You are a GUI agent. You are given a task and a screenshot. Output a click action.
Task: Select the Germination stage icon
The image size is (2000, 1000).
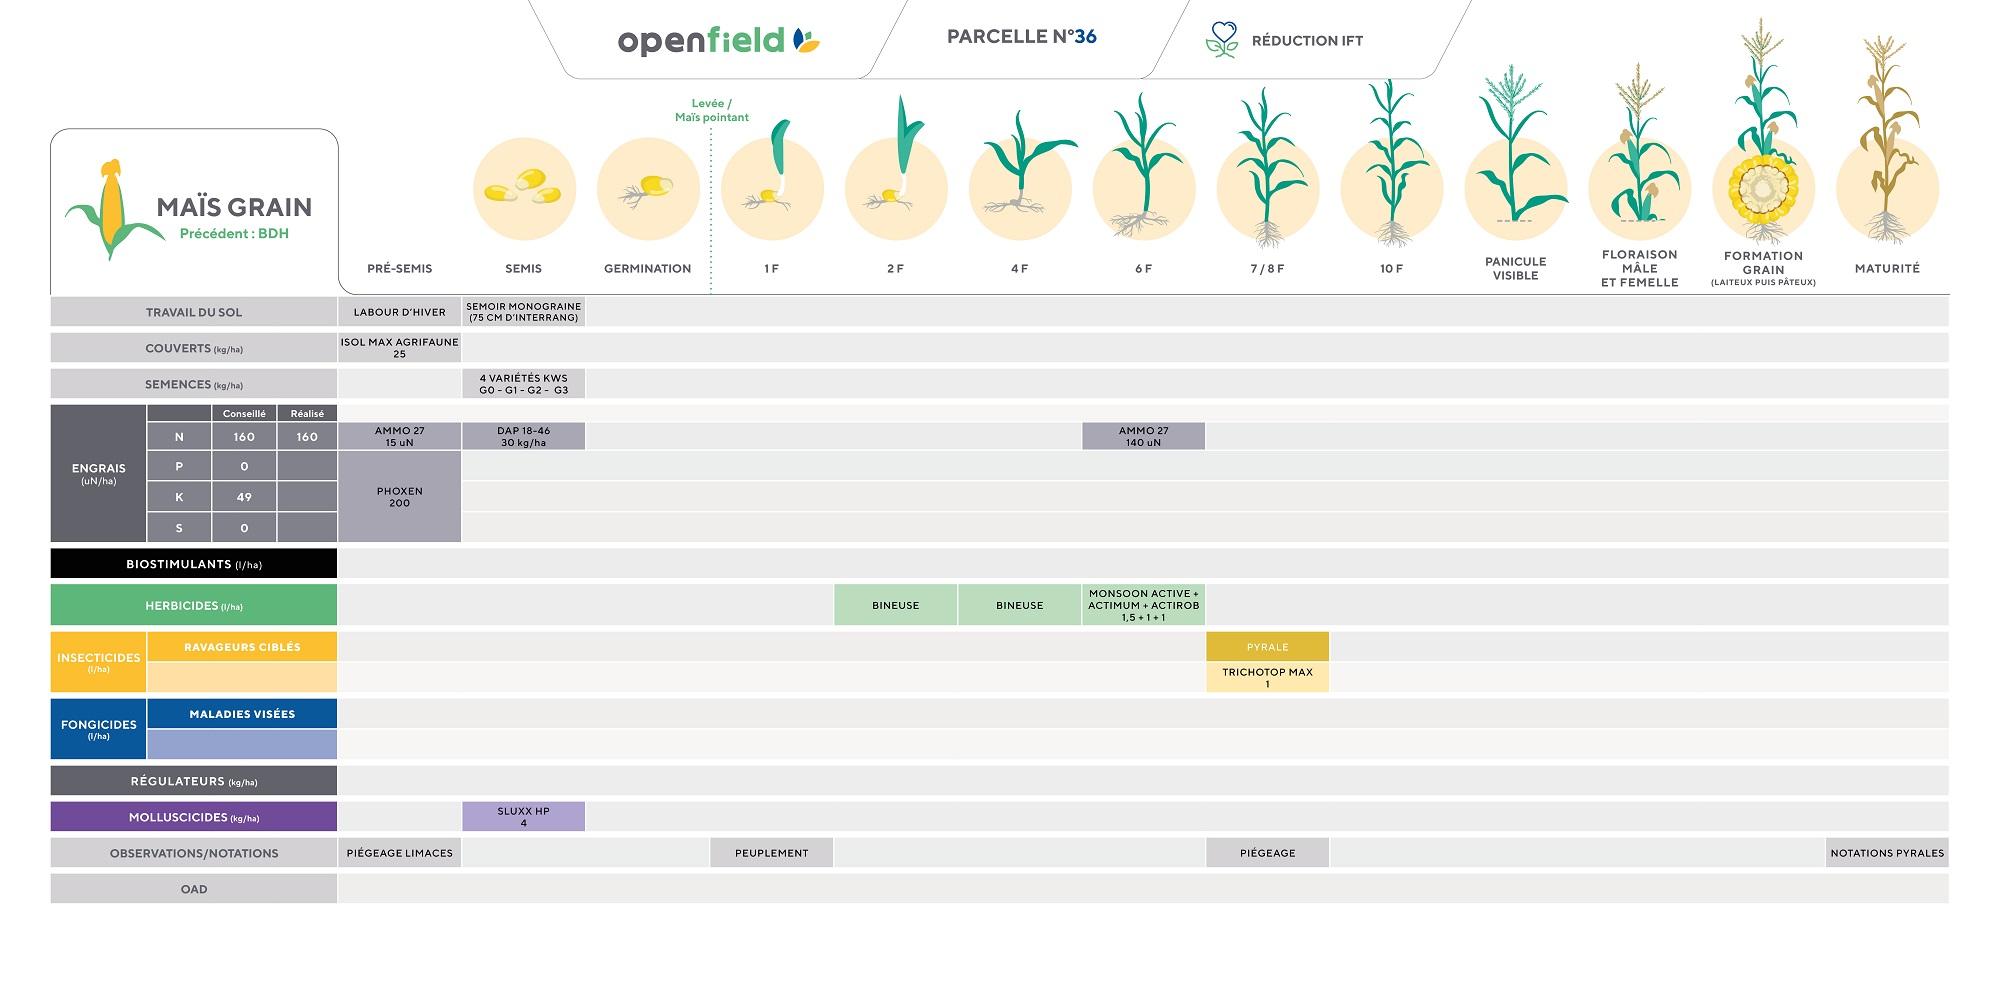[648, 189]
